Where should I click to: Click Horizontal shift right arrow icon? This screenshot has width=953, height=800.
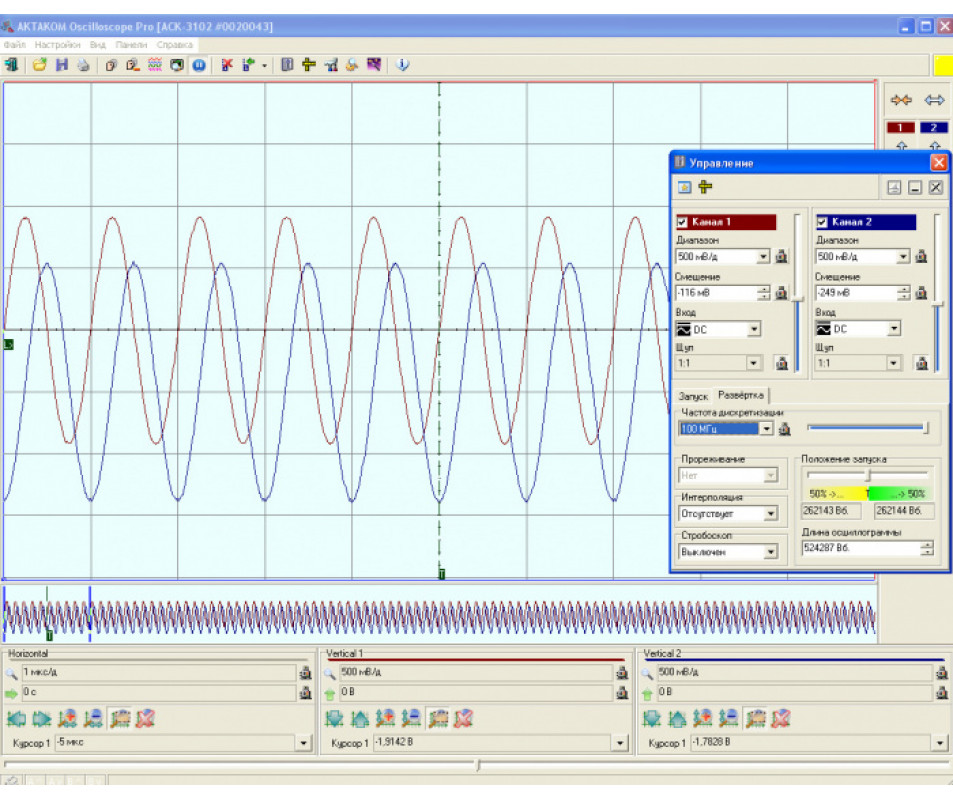point(42,719)
